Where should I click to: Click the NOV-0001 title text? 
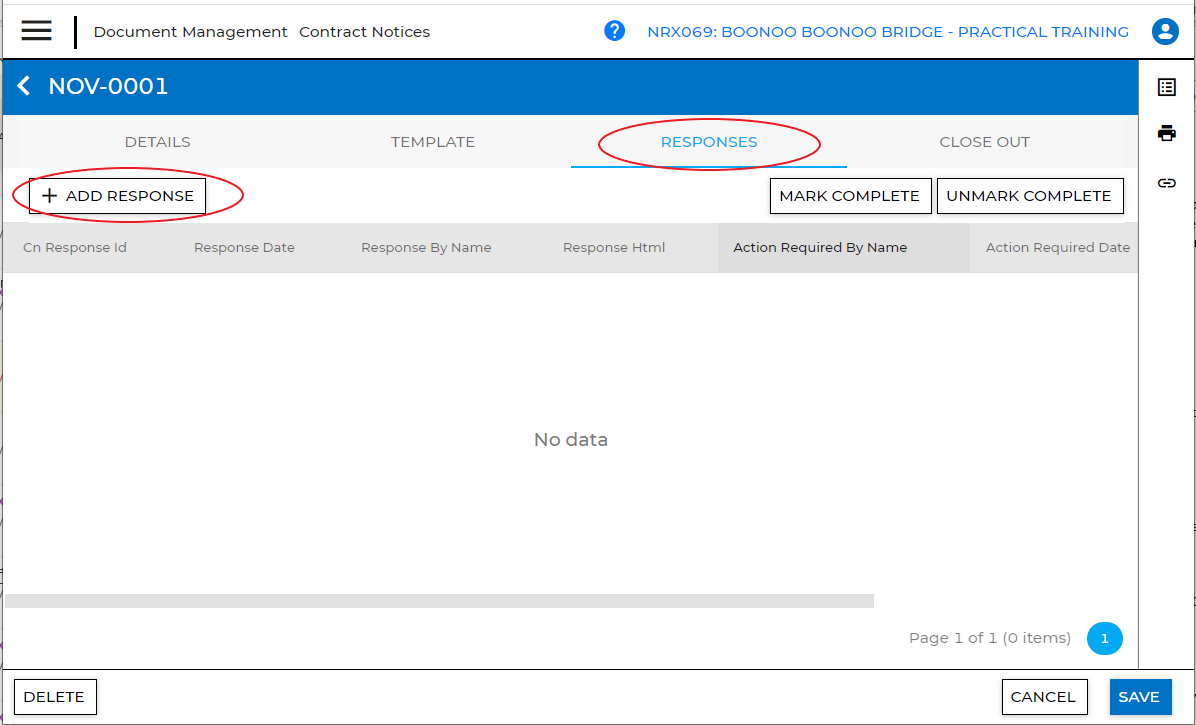[x=108, y=86]
